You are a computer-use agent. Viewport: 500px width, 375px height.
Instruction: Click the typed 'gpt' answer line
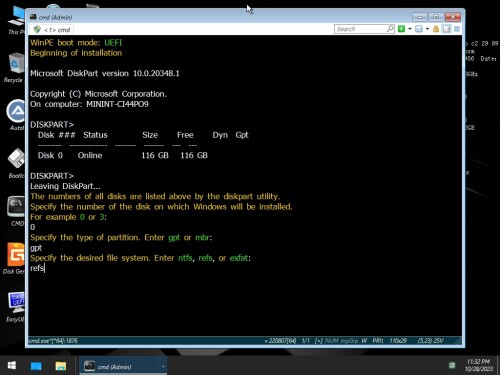[x=36, y=248]
